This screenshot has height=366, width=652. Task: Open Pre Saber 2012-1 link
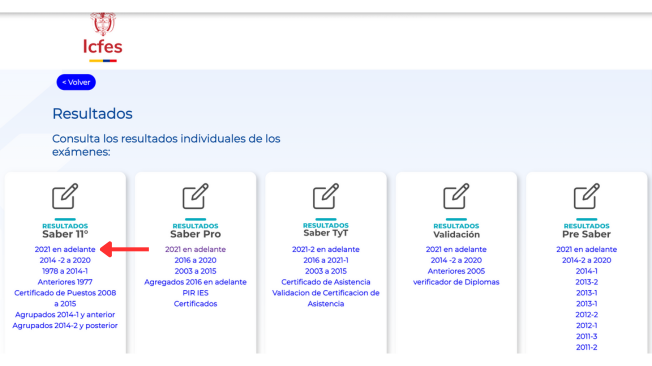tap(587, 325)
